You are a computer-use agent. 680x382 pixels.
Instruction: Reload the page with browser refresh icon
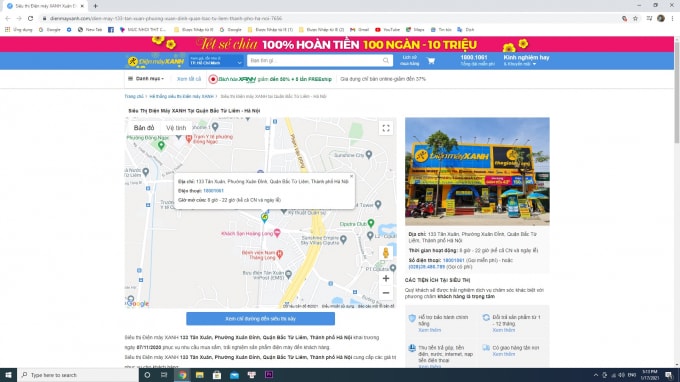tap(30, 18)
